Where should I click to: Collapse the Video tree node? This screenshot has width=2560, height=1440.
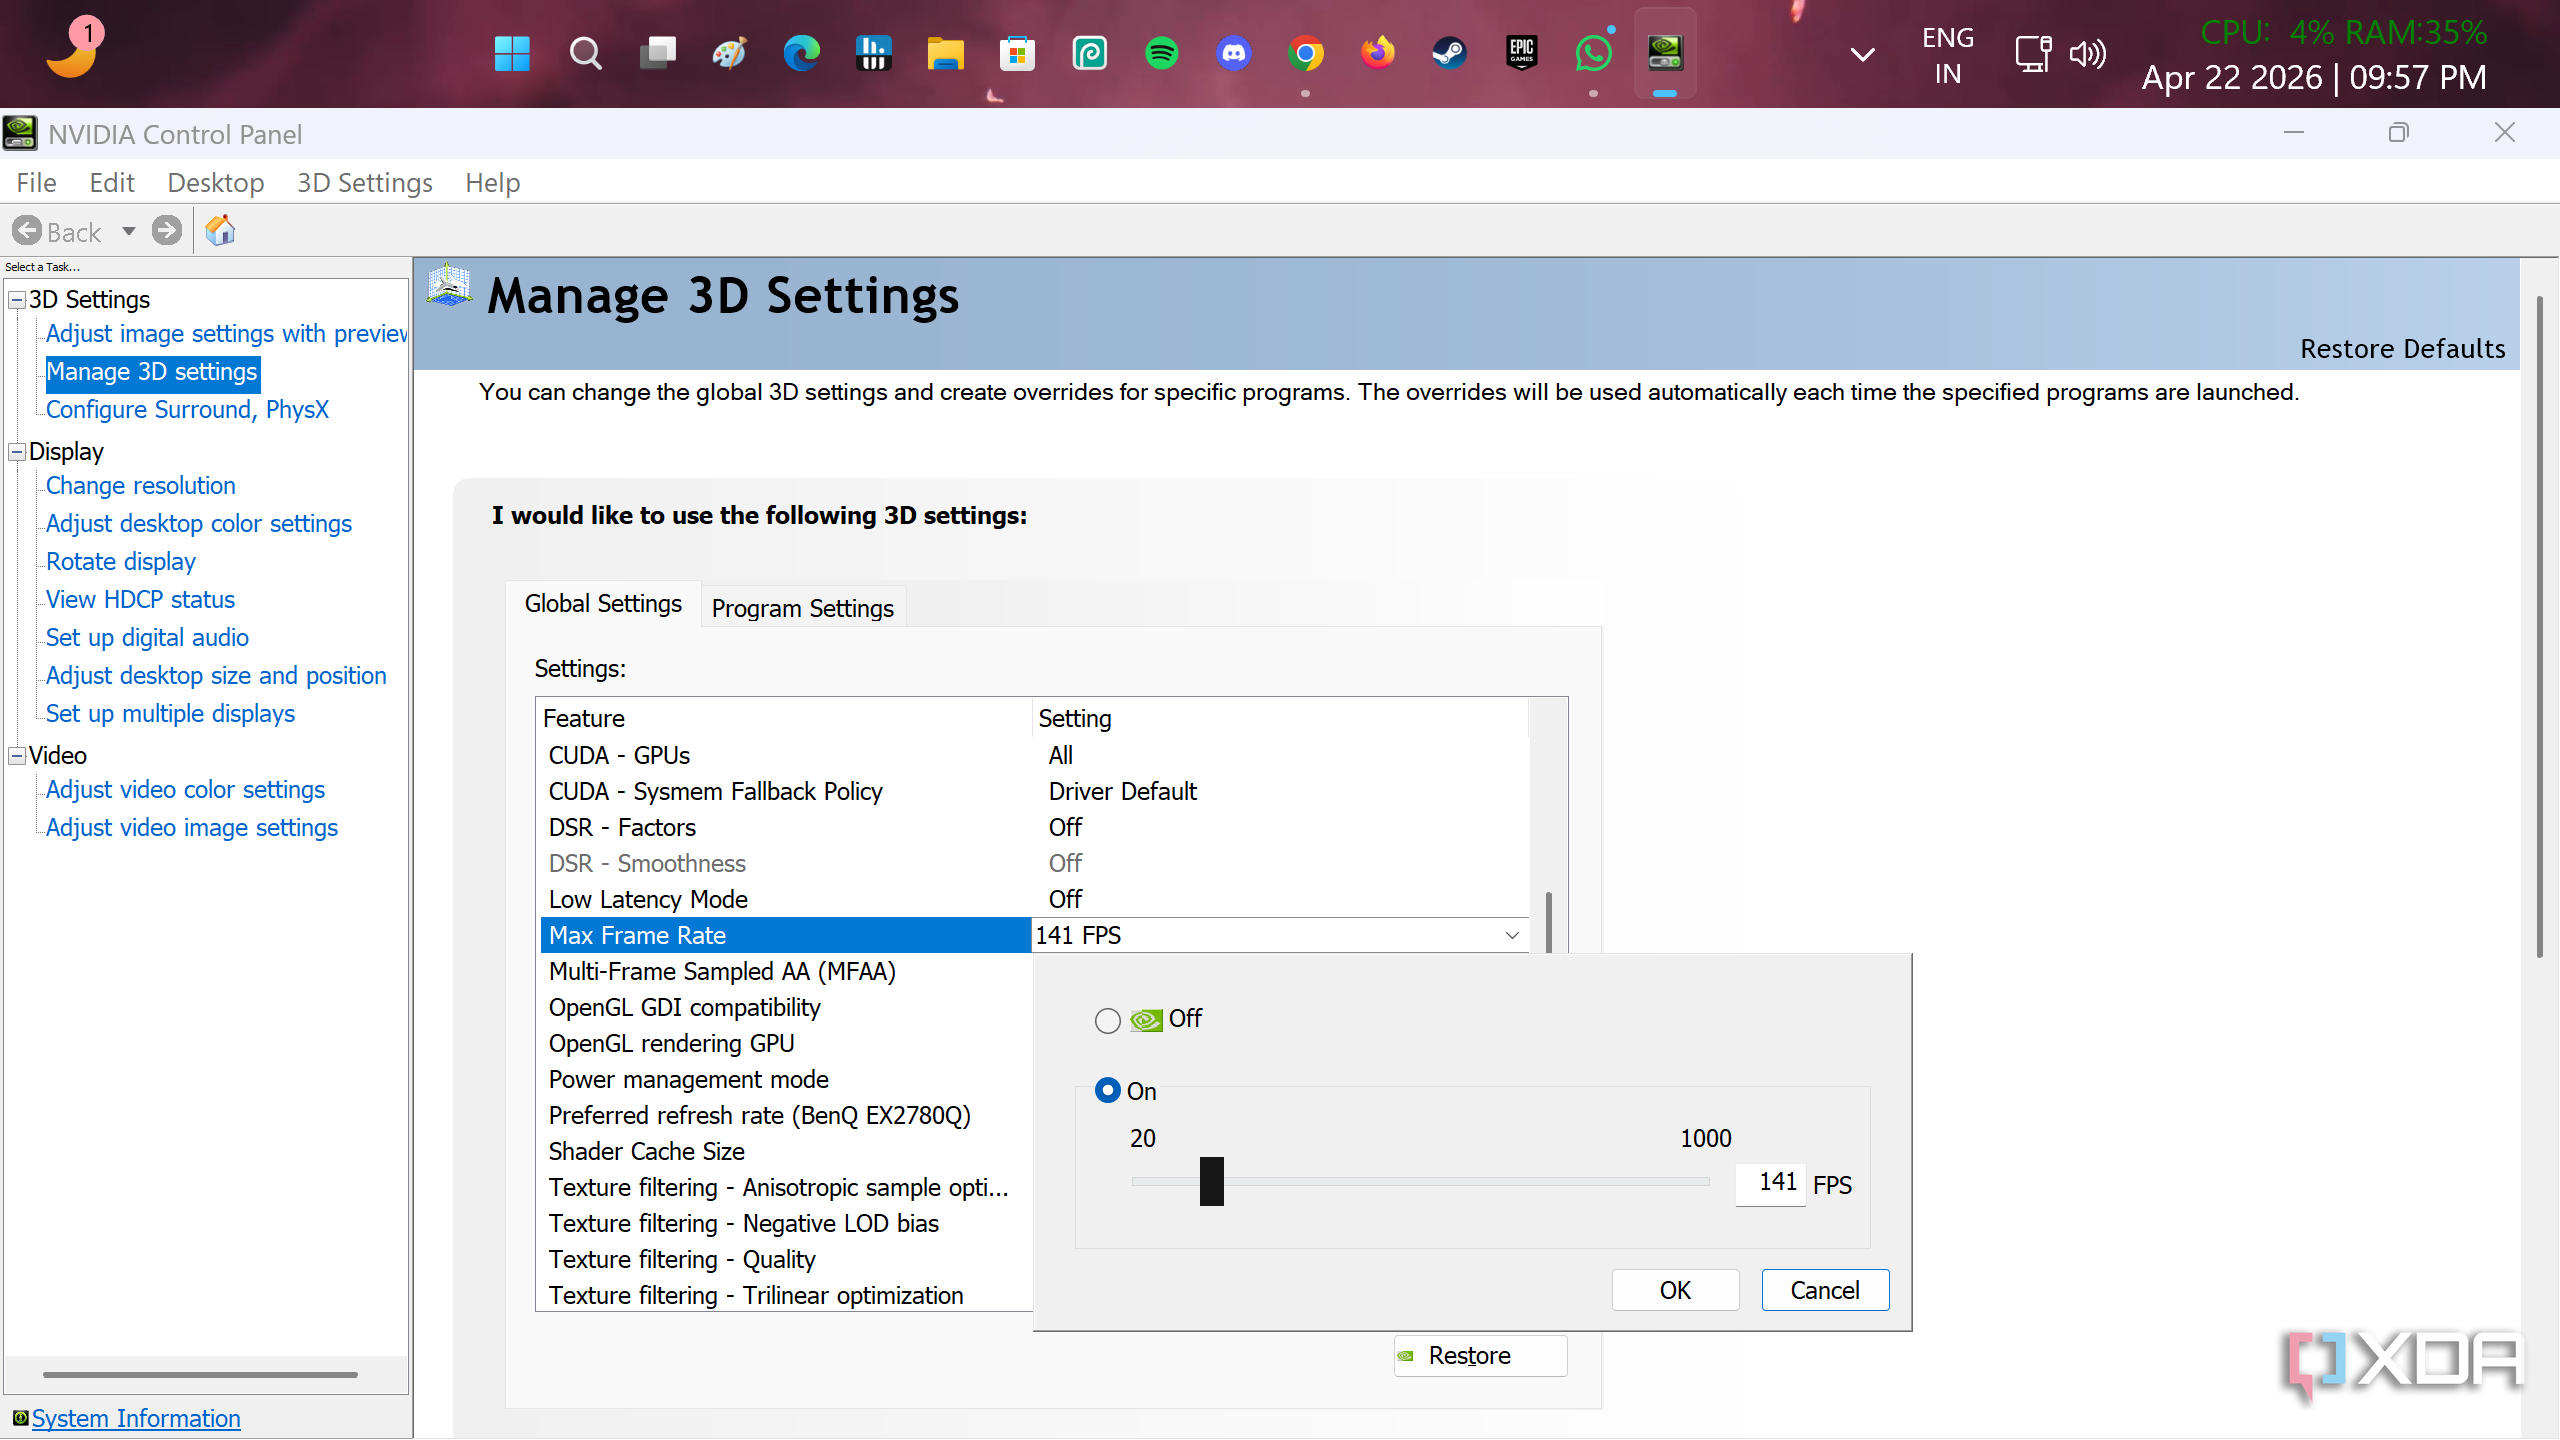click(17, 756)
